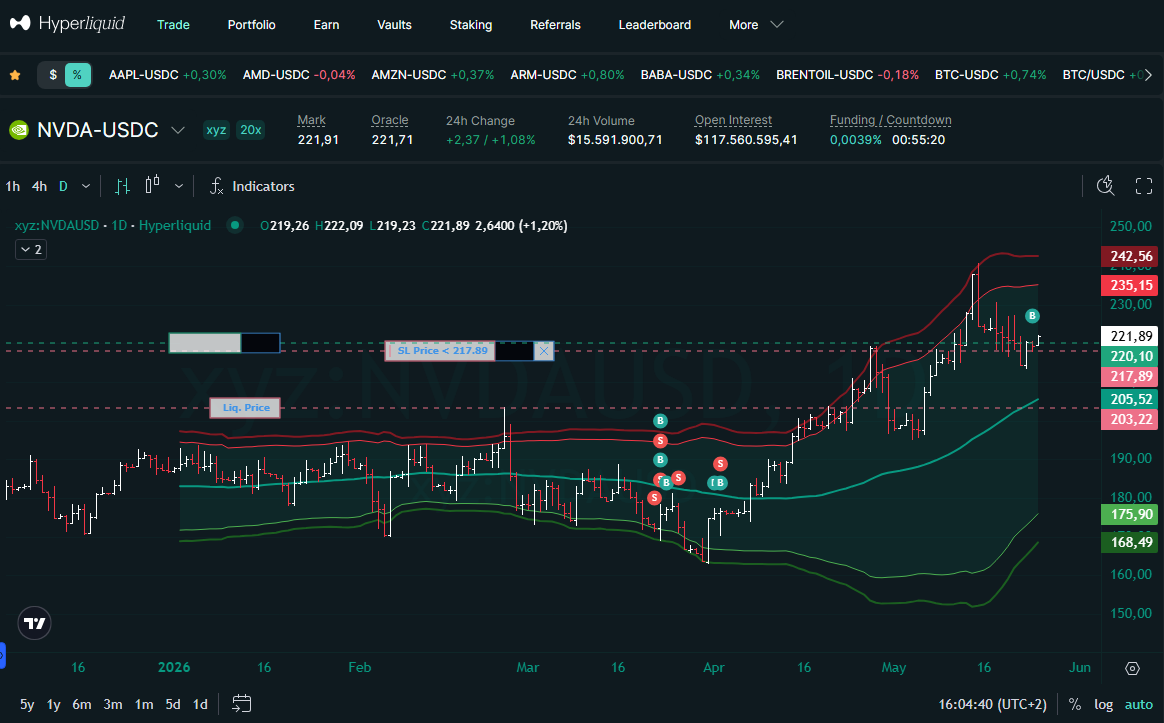Image resolution: width=1164 pixels, height=723 pixels.
Task: Click the Open Interest label
Action: pos(733,120)
